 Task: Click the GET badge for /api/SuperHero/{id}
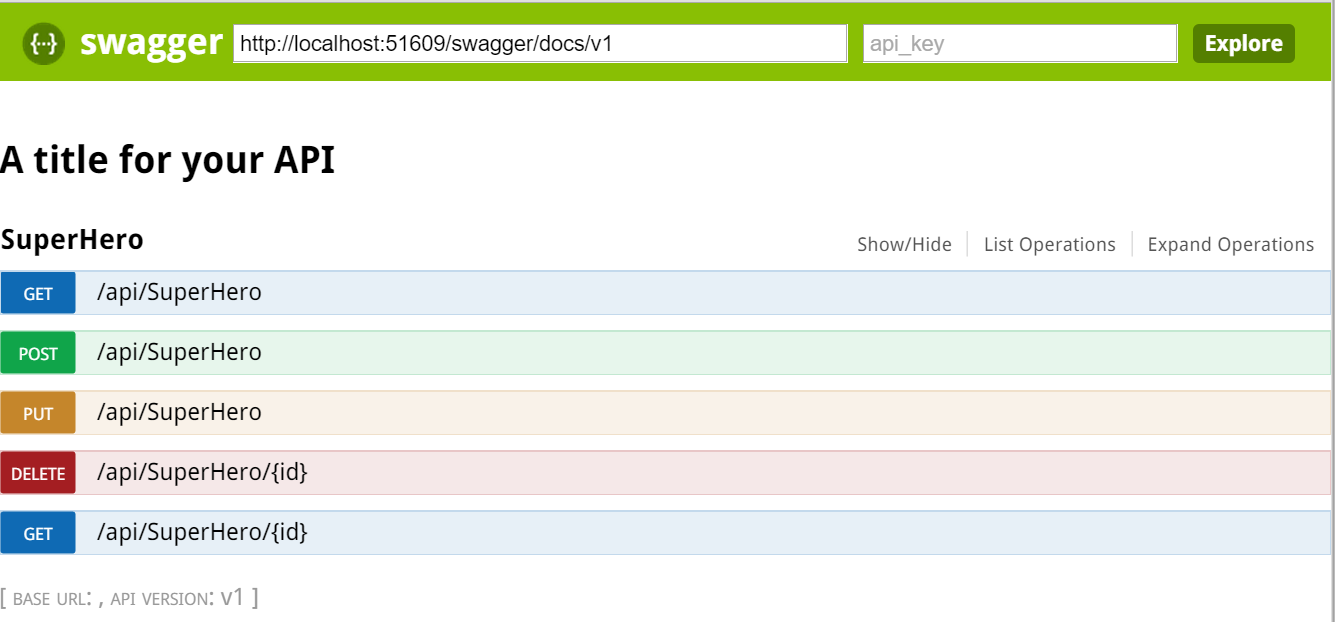[38, 534]
